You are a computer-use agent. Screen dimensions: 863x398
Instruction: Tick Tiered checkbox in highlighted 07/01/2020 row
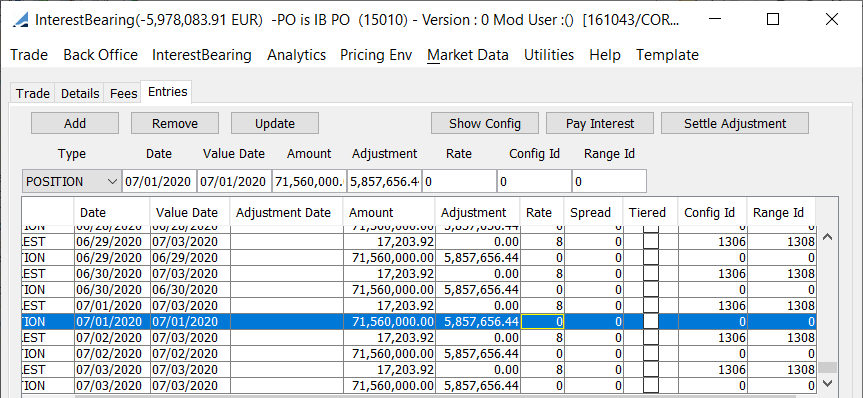click(651, 321)
